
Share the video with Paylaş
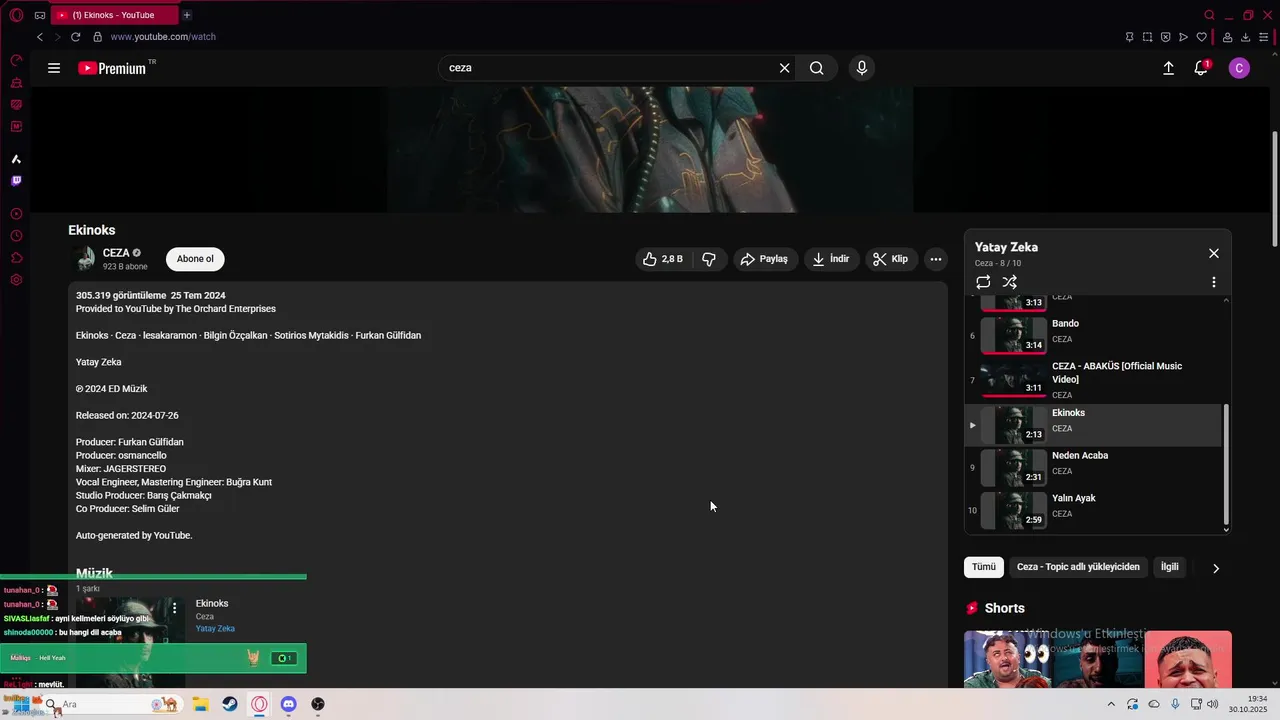765,259
